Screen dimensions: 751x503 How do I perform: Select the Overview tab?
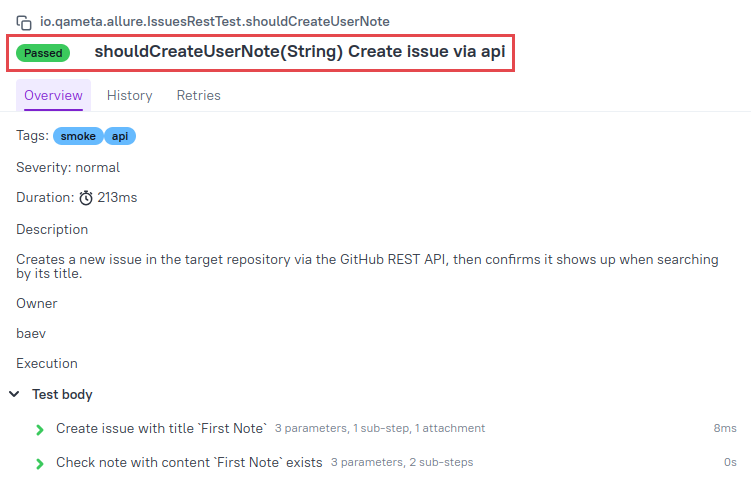click(53, 95)
